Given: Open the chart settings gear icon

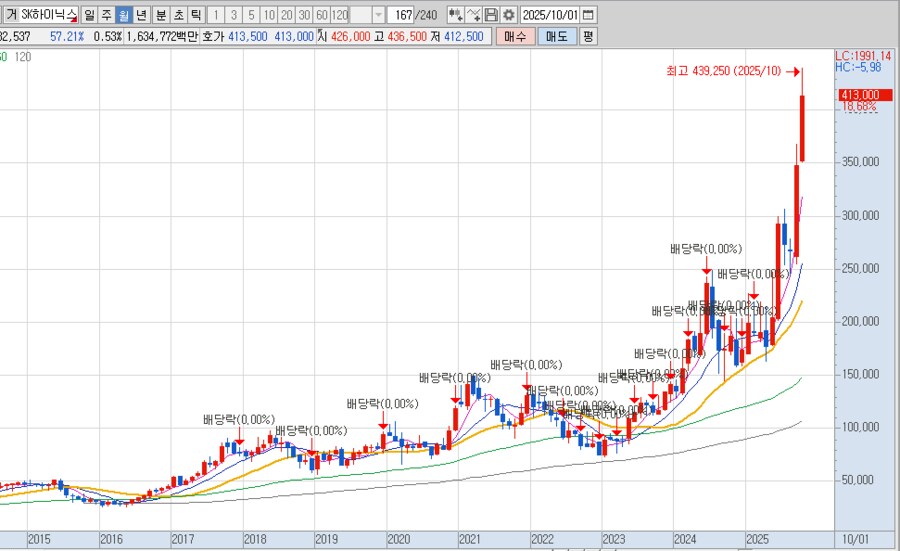Looking at the screenshot, I should tap(509, 15).
